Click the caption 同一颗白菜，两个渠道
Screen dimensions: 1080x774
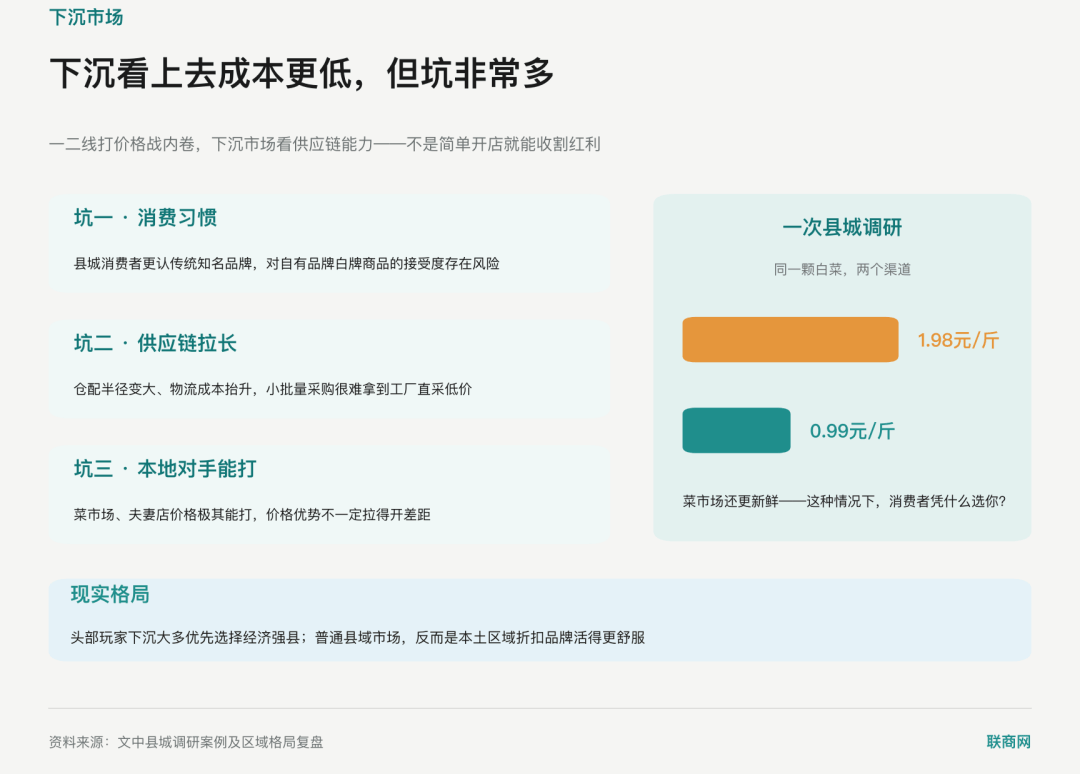tap(842, 269)
